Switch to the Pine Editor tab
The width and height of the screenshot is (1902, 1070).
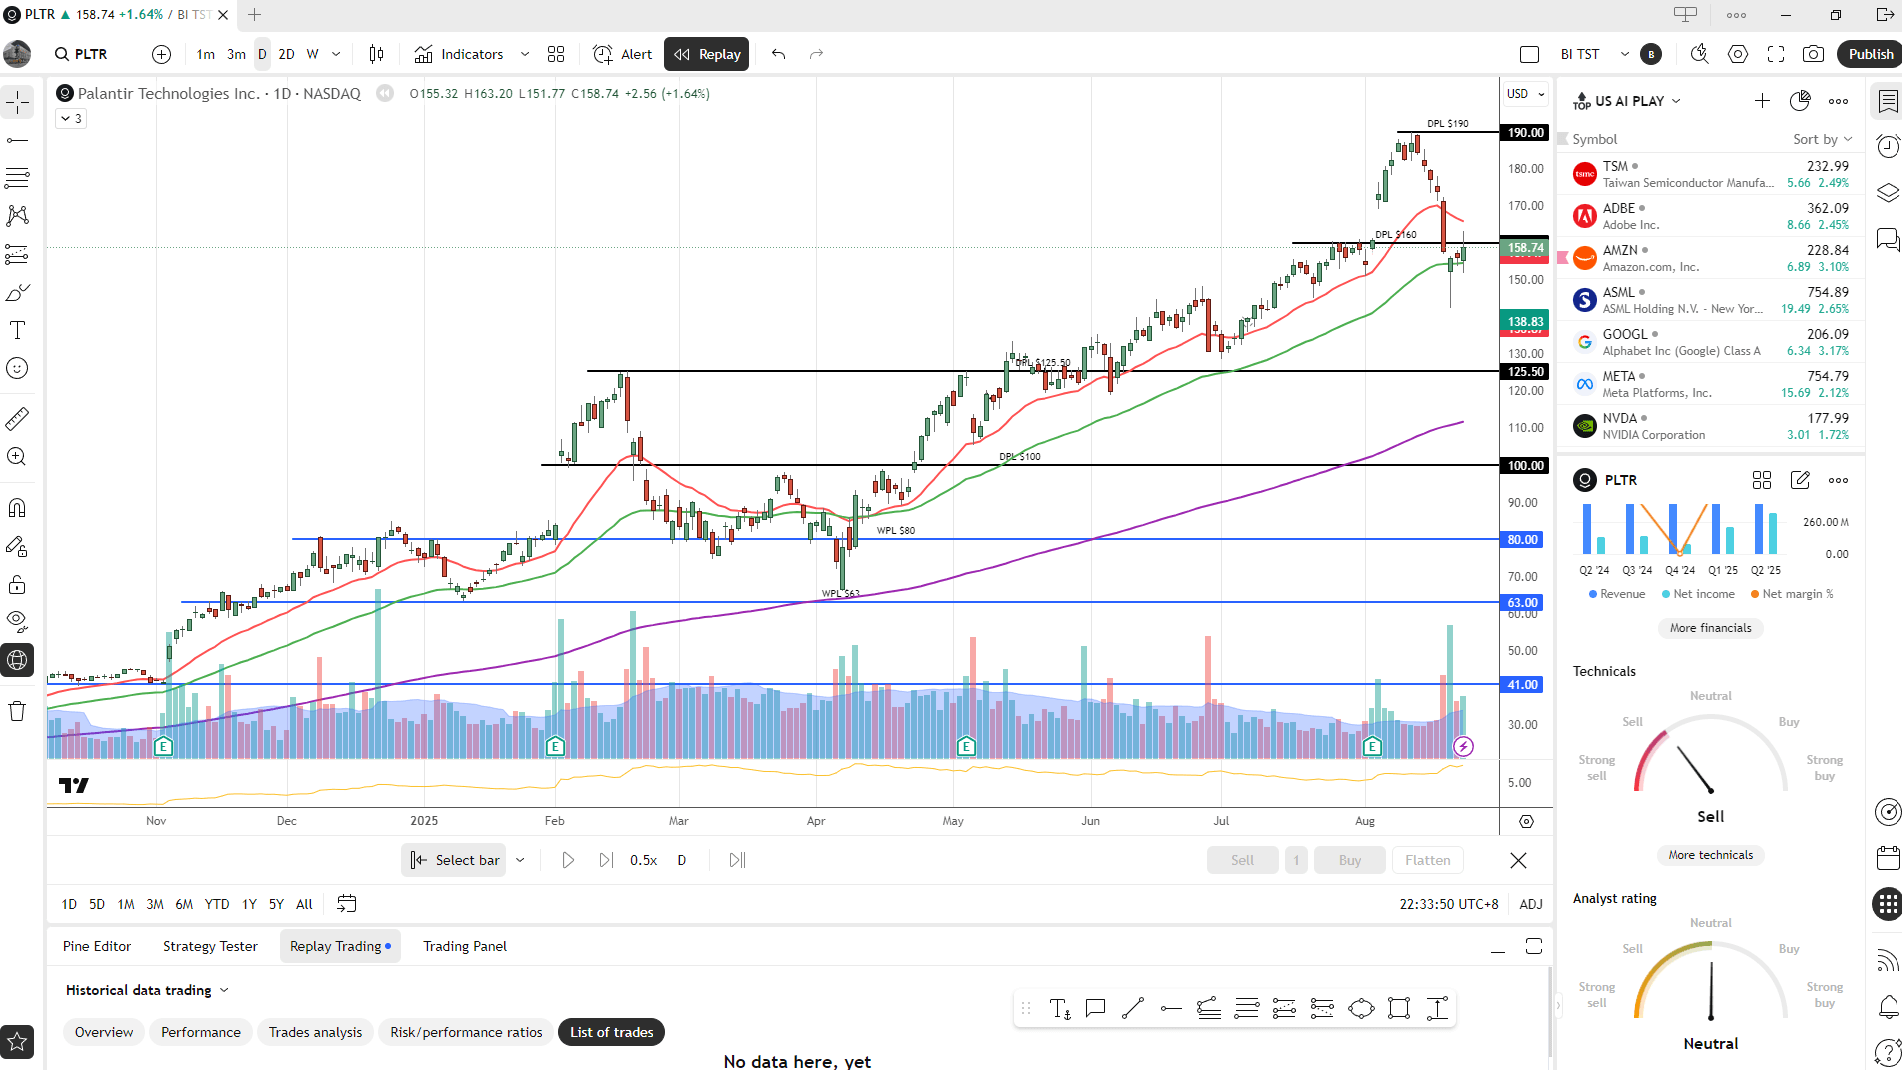(96, 946)
